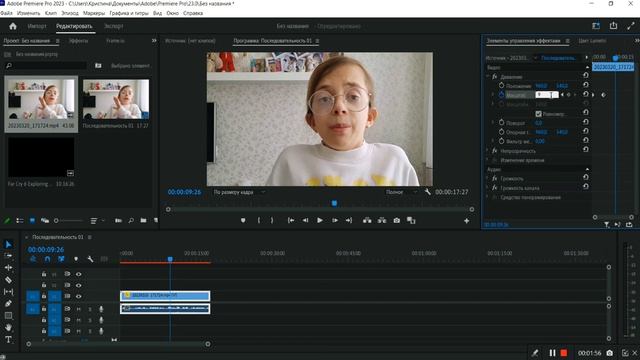Export frame with camera icon
640x360 pixels.
click(x=397, y=220)
